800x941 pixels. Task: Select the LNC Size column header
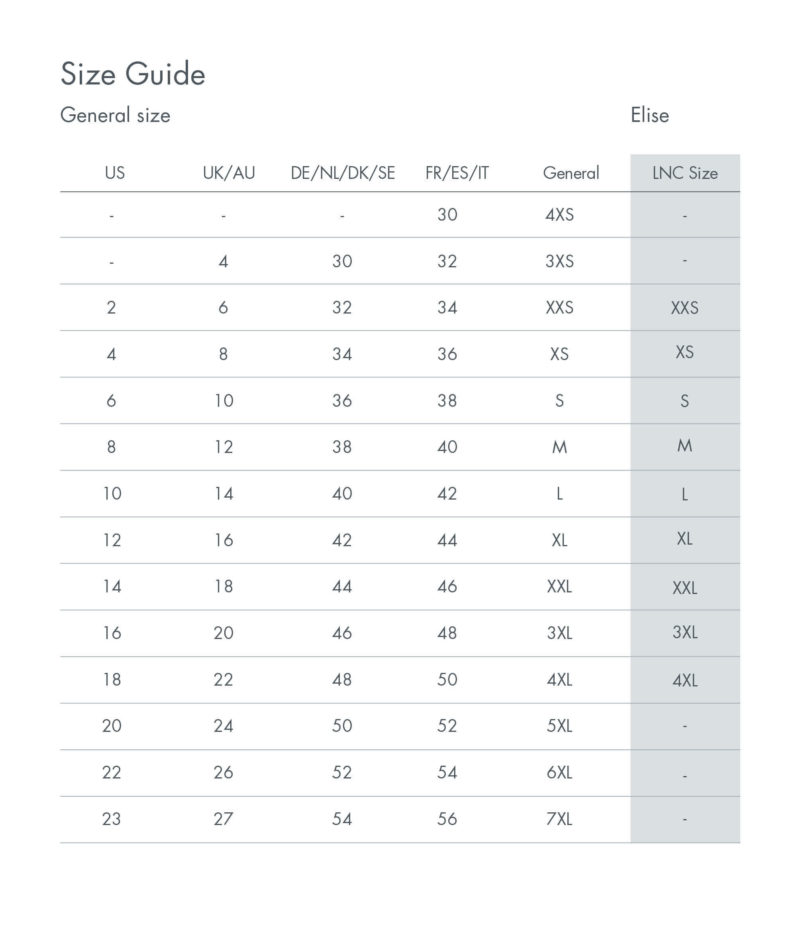(685, 173)
